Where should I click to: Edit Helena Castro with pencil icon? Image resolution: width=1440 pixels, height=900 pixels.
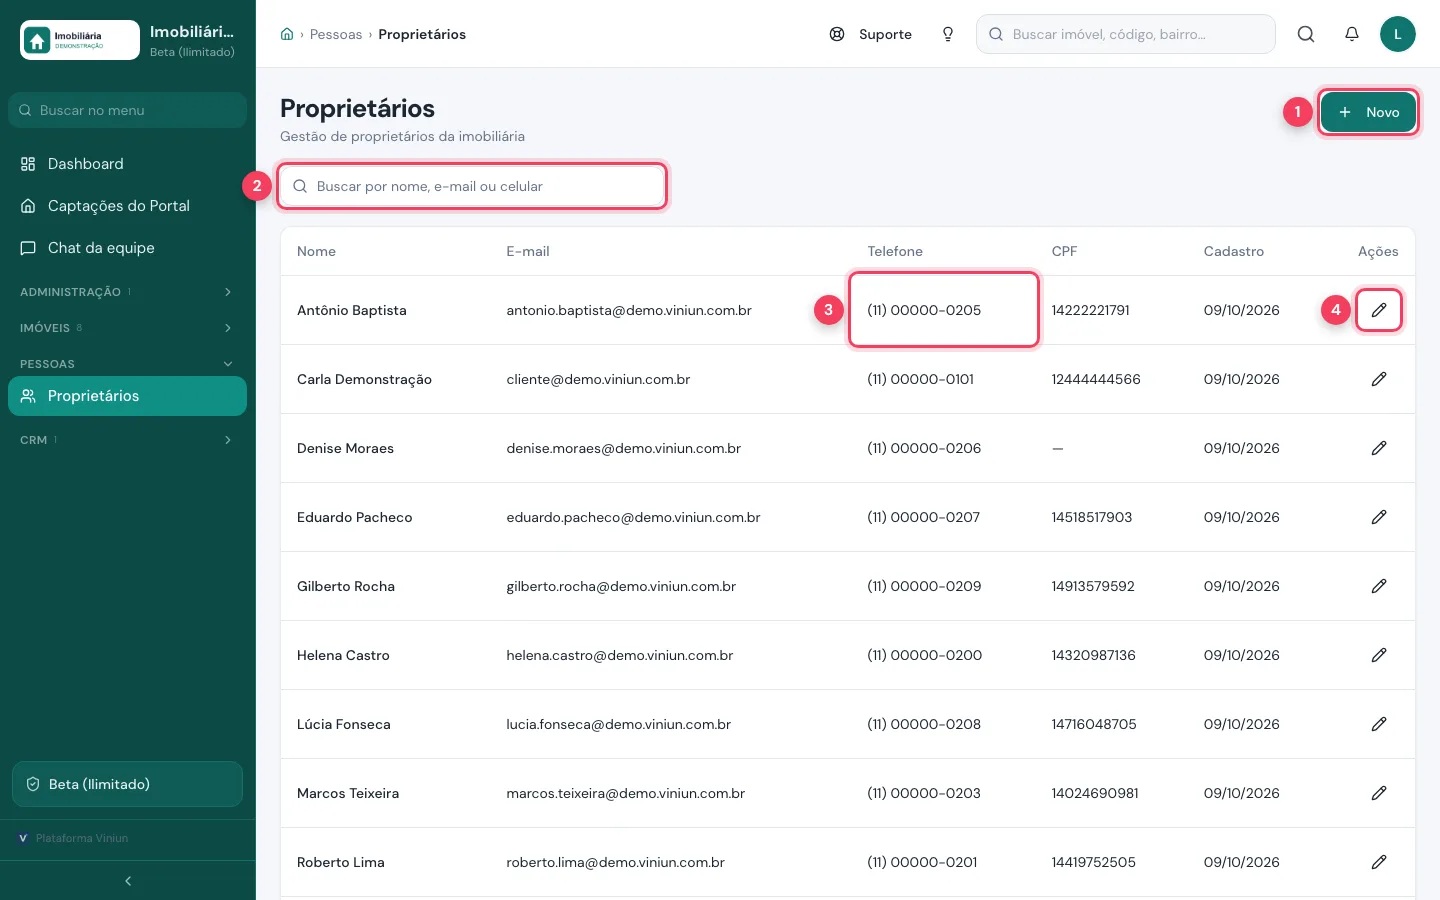1379,655
